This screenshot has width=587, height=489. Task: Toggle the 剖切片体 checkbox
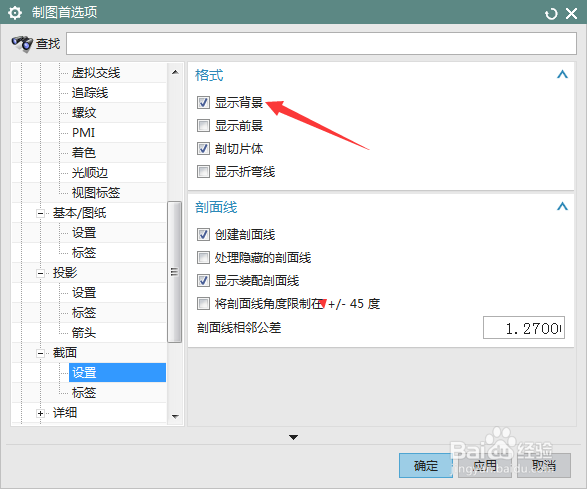point(203,149)
